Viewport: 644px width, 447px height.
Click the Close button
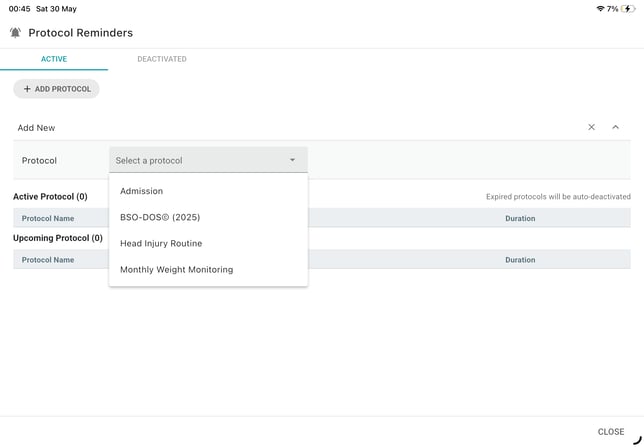point(611,432)
